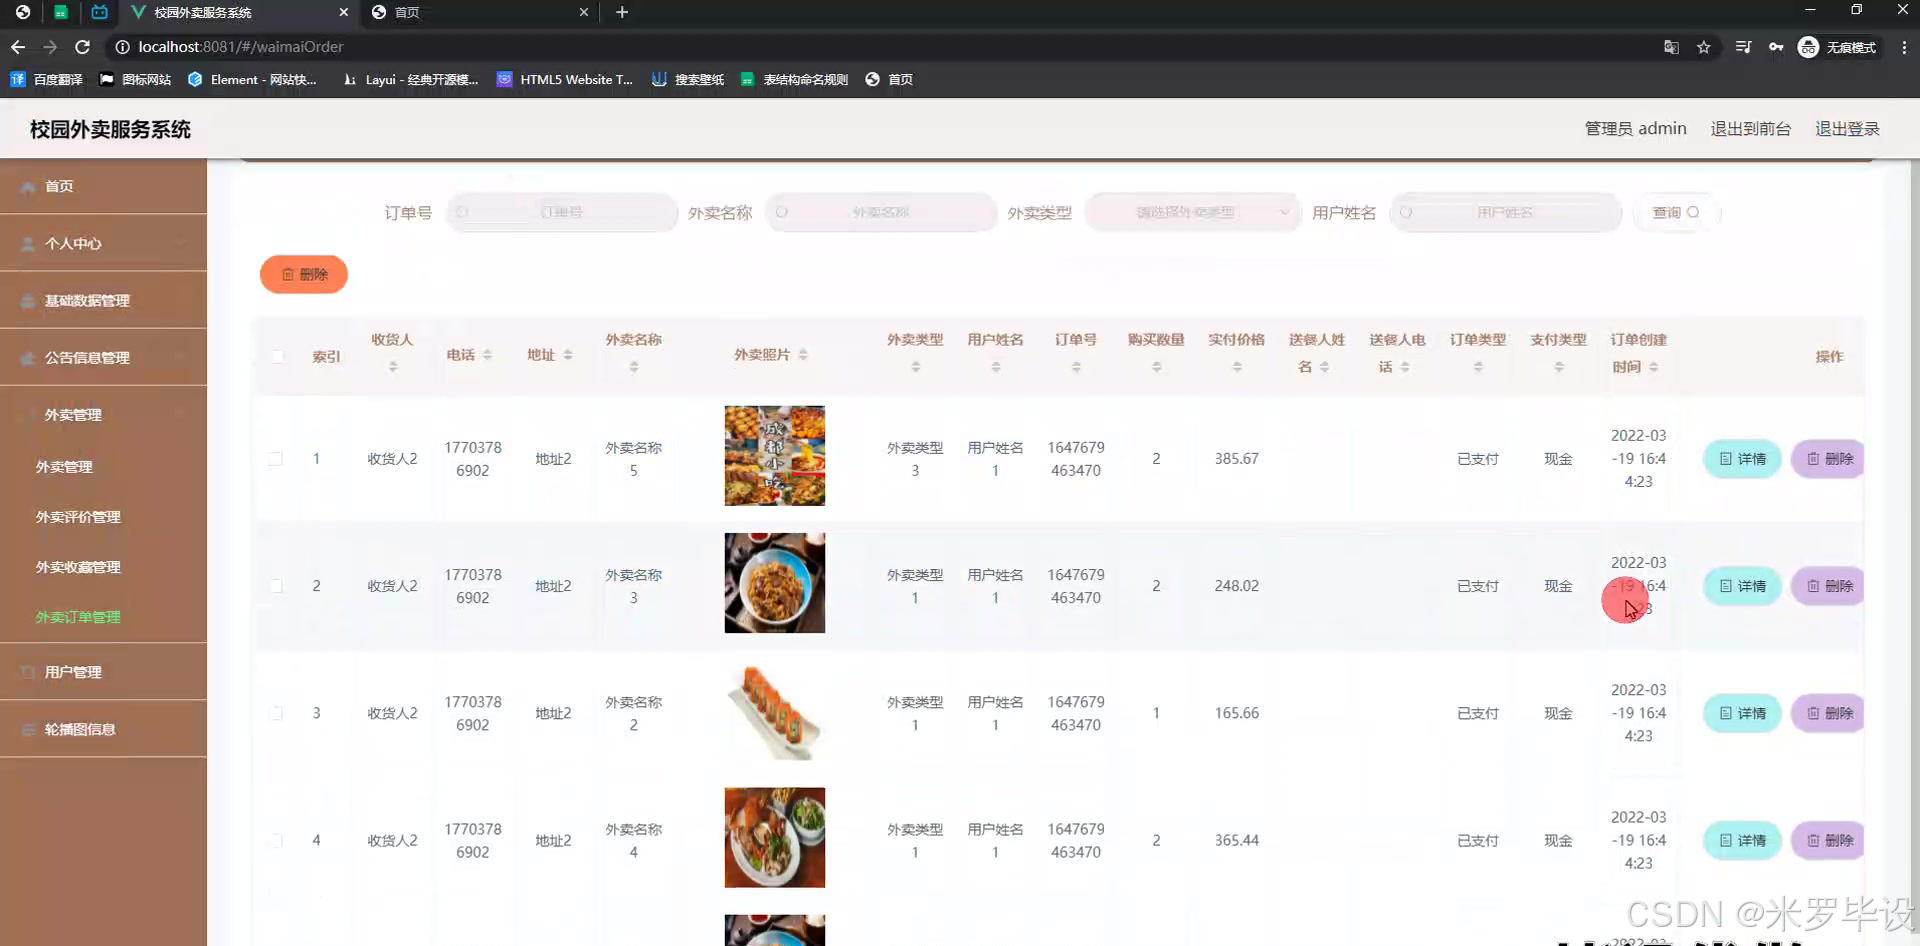Click the trash icon on the 删除 button
This screenshot has height=946, width=1920.
288,274
